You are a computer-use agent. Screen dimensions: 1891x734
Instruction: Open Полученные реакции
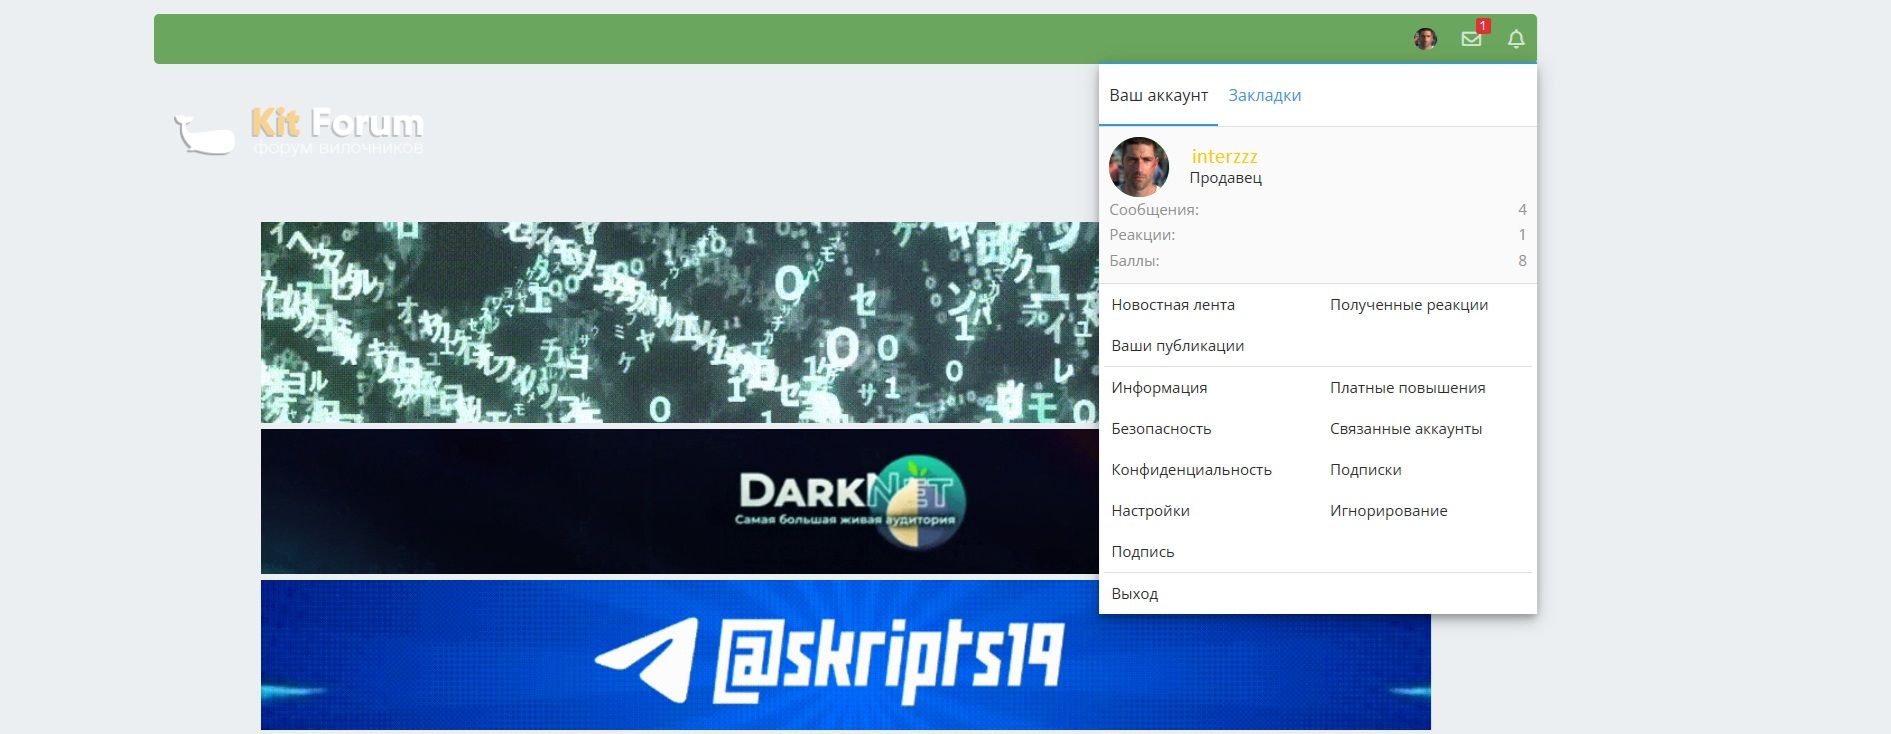[x=1409, y=305]
